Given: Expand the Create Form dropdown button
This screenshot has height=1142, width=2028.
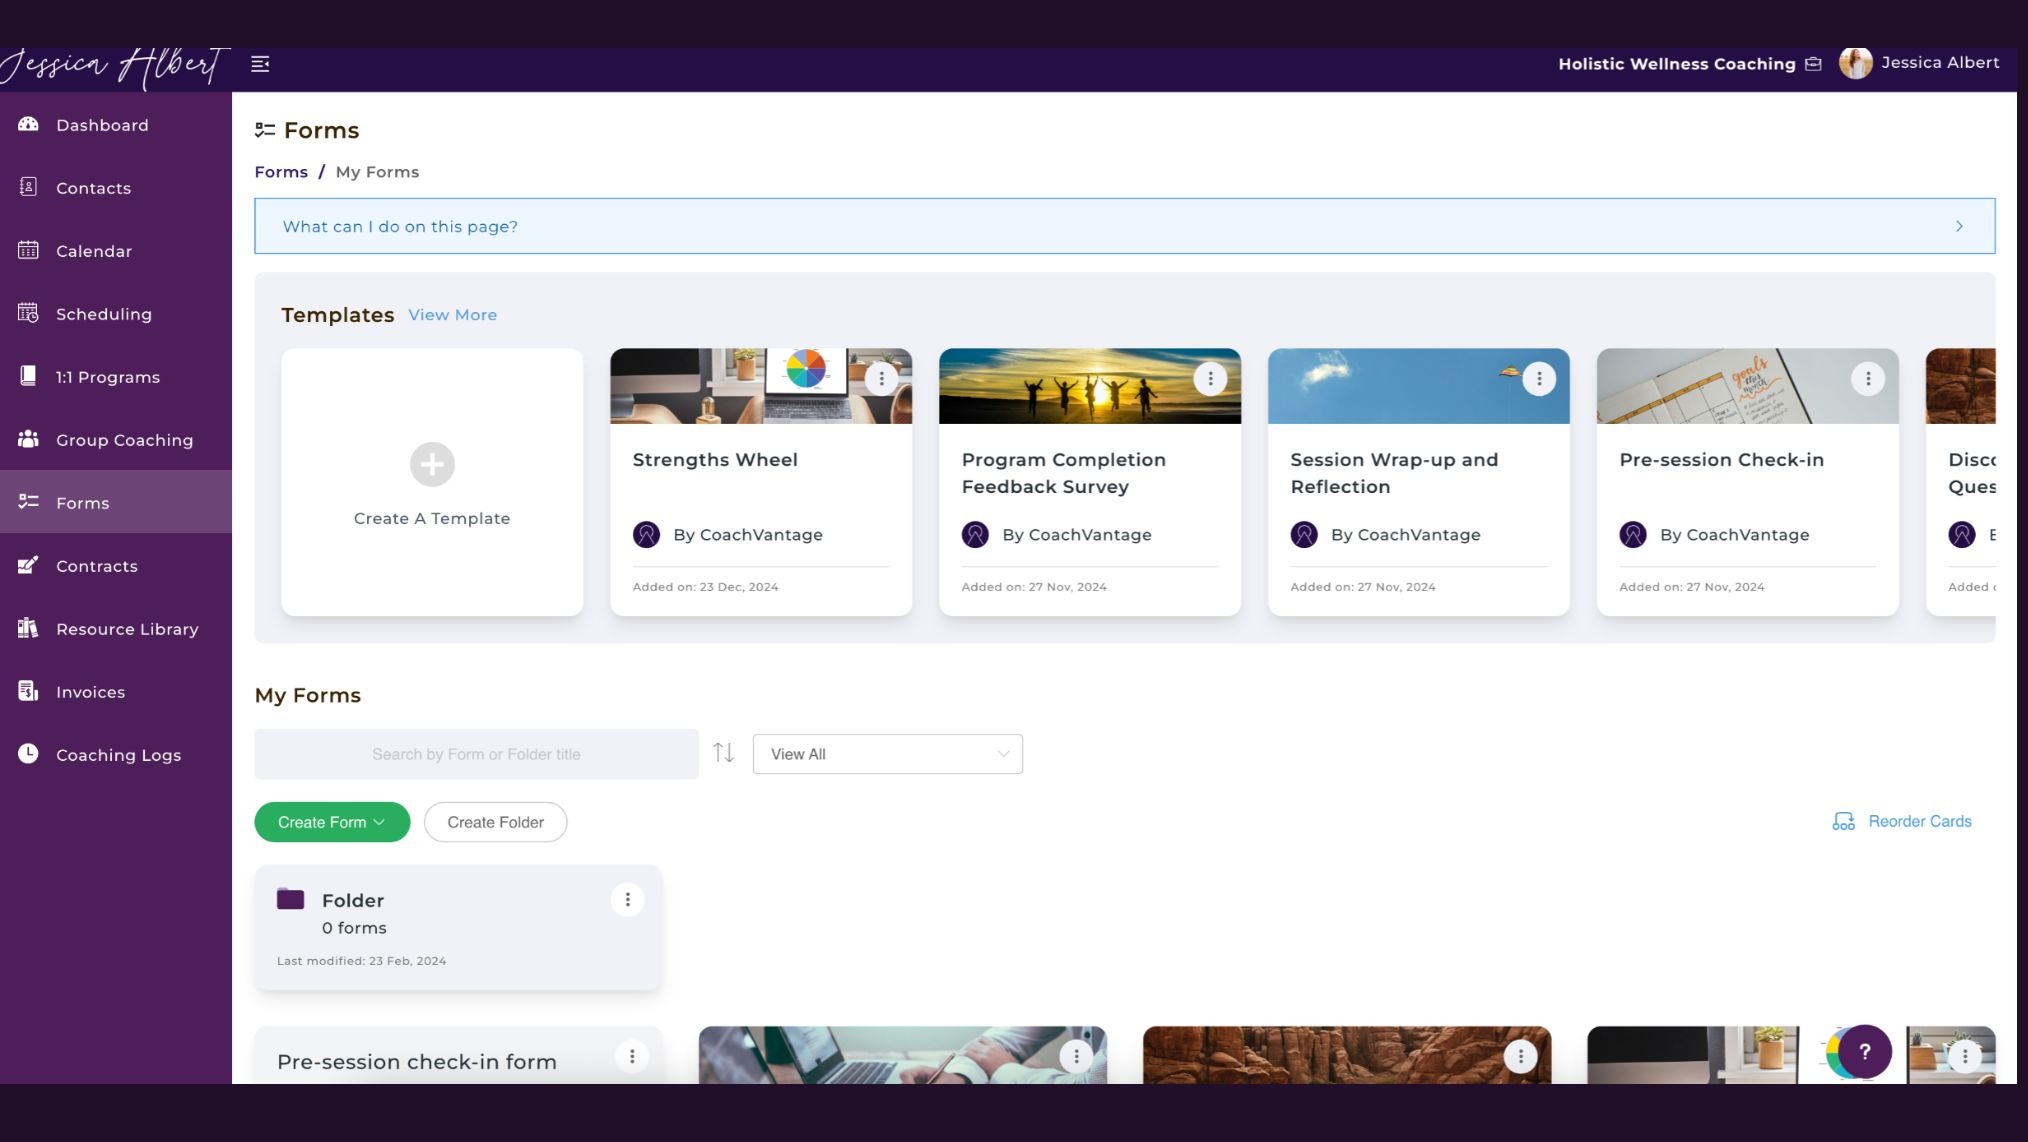Looking at the screenshot, I should point(332,822).
